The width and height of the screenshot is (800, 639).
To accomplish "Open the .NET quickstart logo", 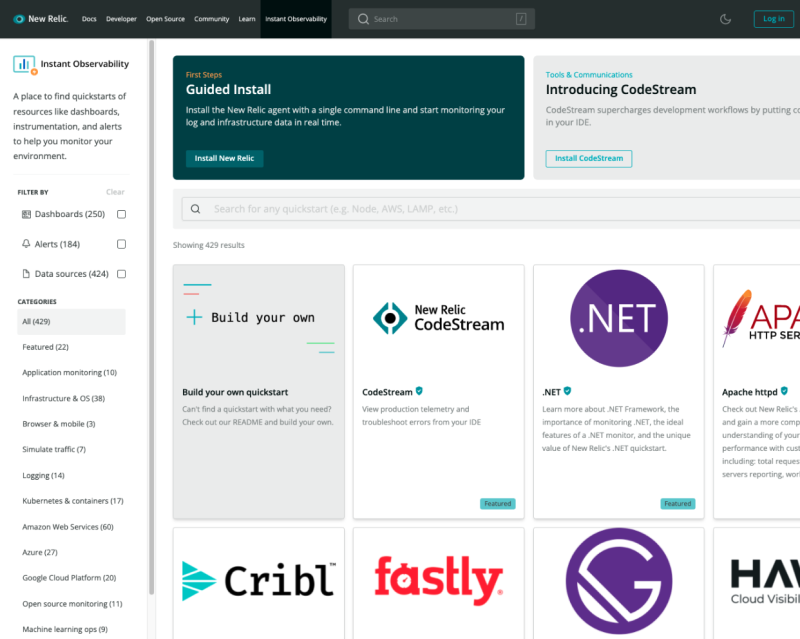I will coord(618,318).
